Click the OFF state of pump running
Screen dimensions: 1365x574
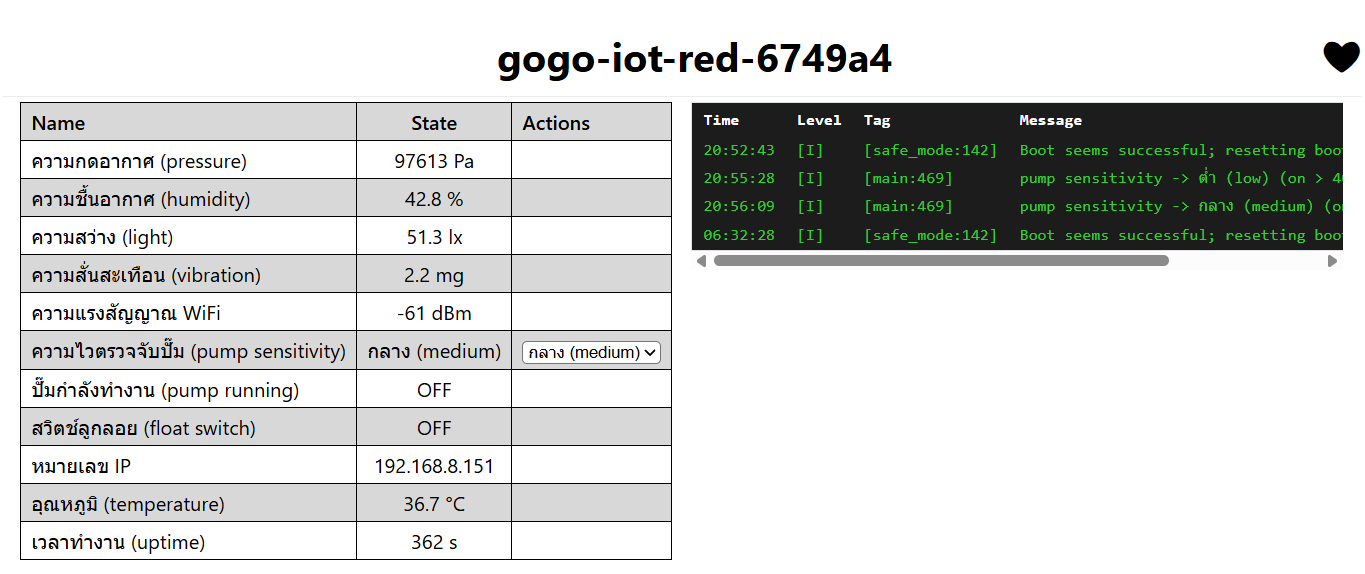tap(434, 390)
